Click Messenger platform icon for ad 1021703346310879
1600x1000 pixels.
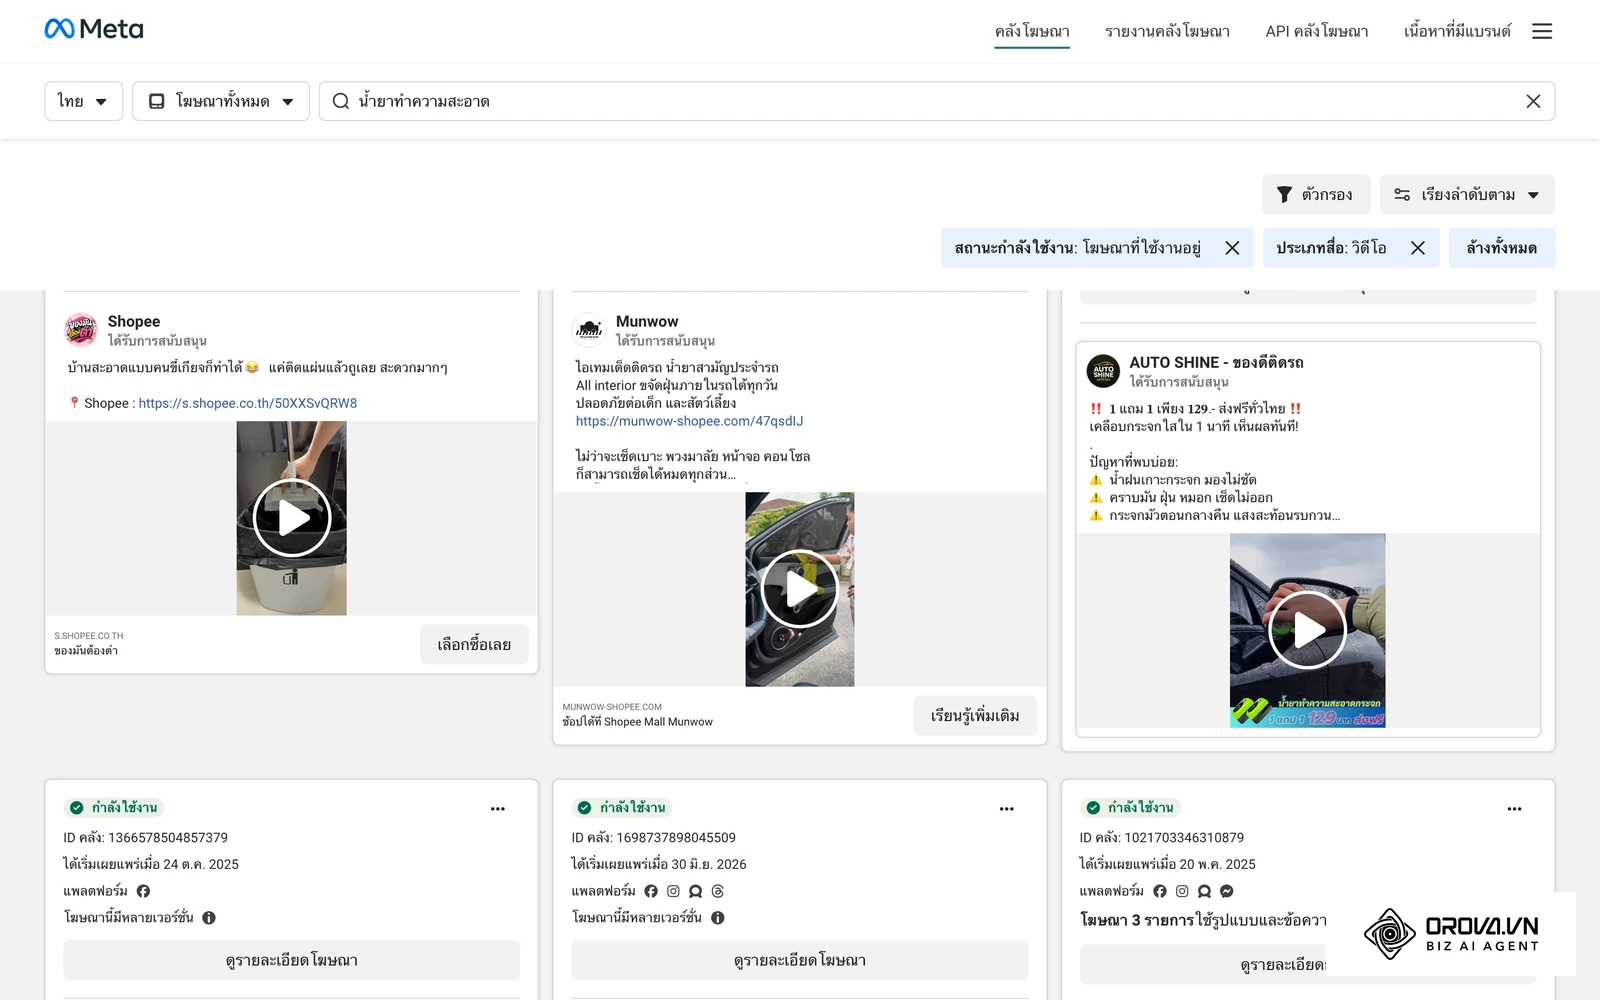(x=1227, y=891)
